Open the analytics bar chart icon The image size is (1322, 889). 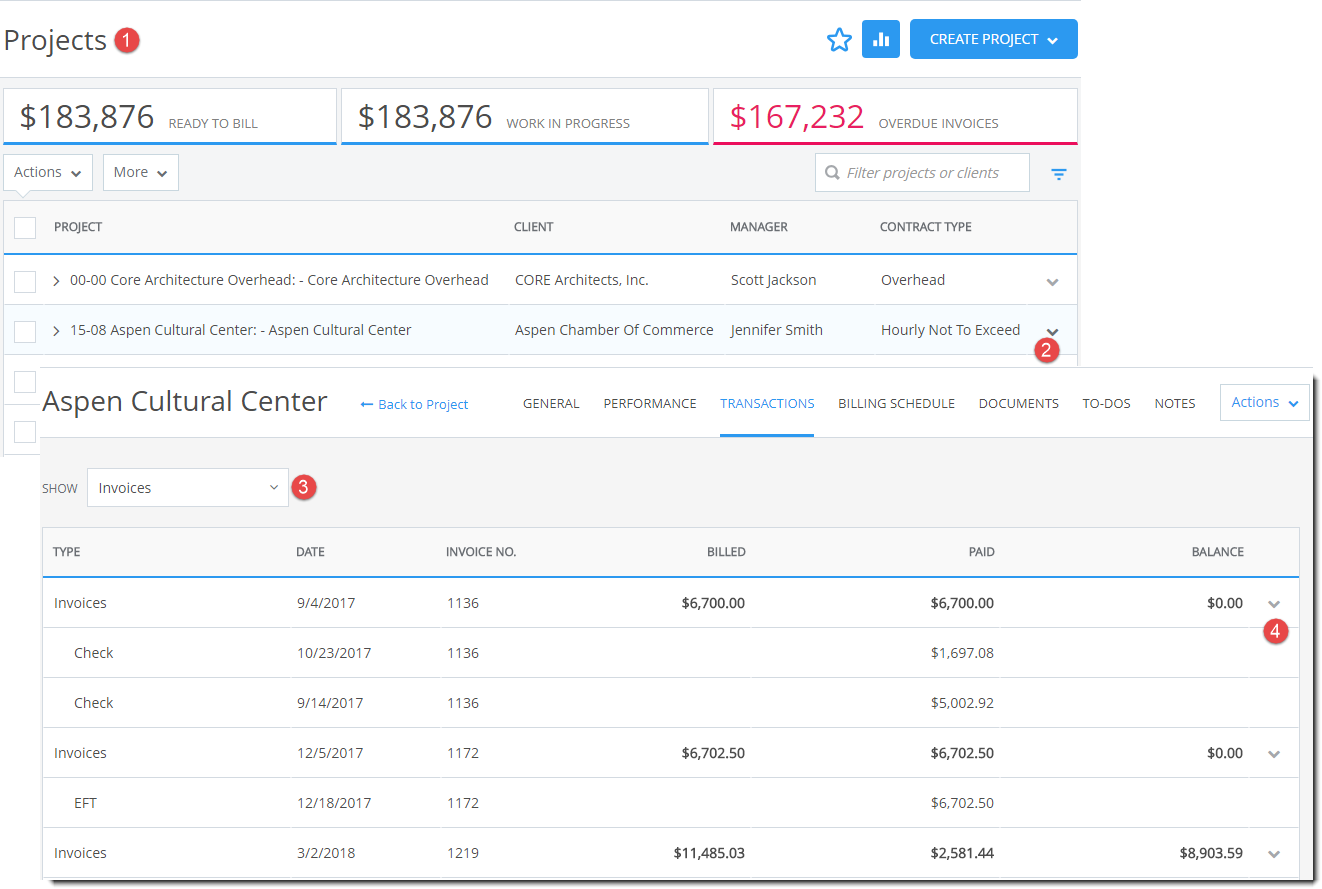[881, 39]
